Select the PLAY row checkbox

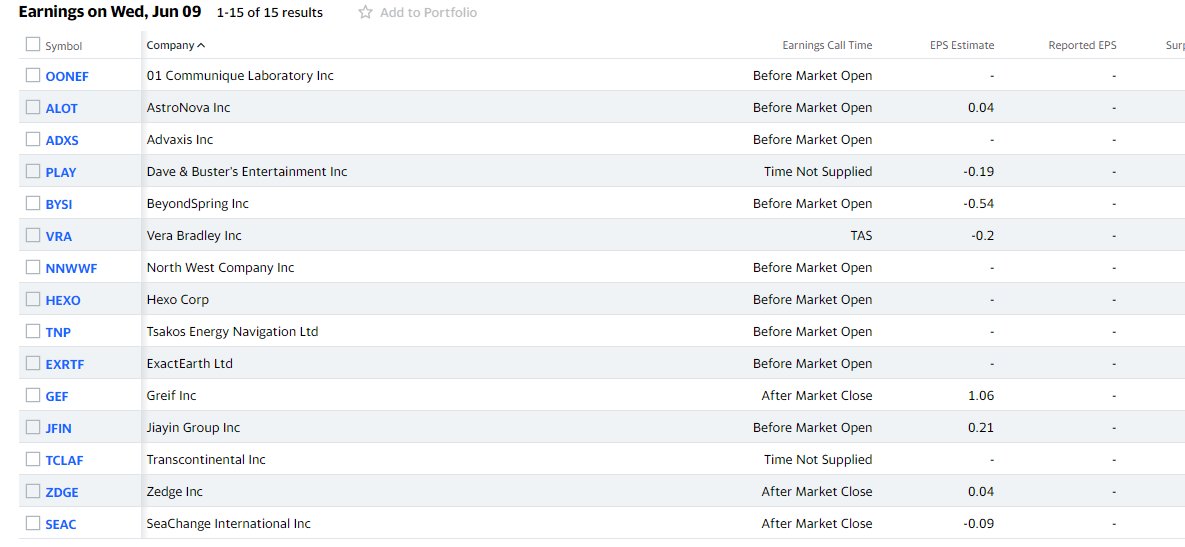pyautogui.click(x=32, y=171)
